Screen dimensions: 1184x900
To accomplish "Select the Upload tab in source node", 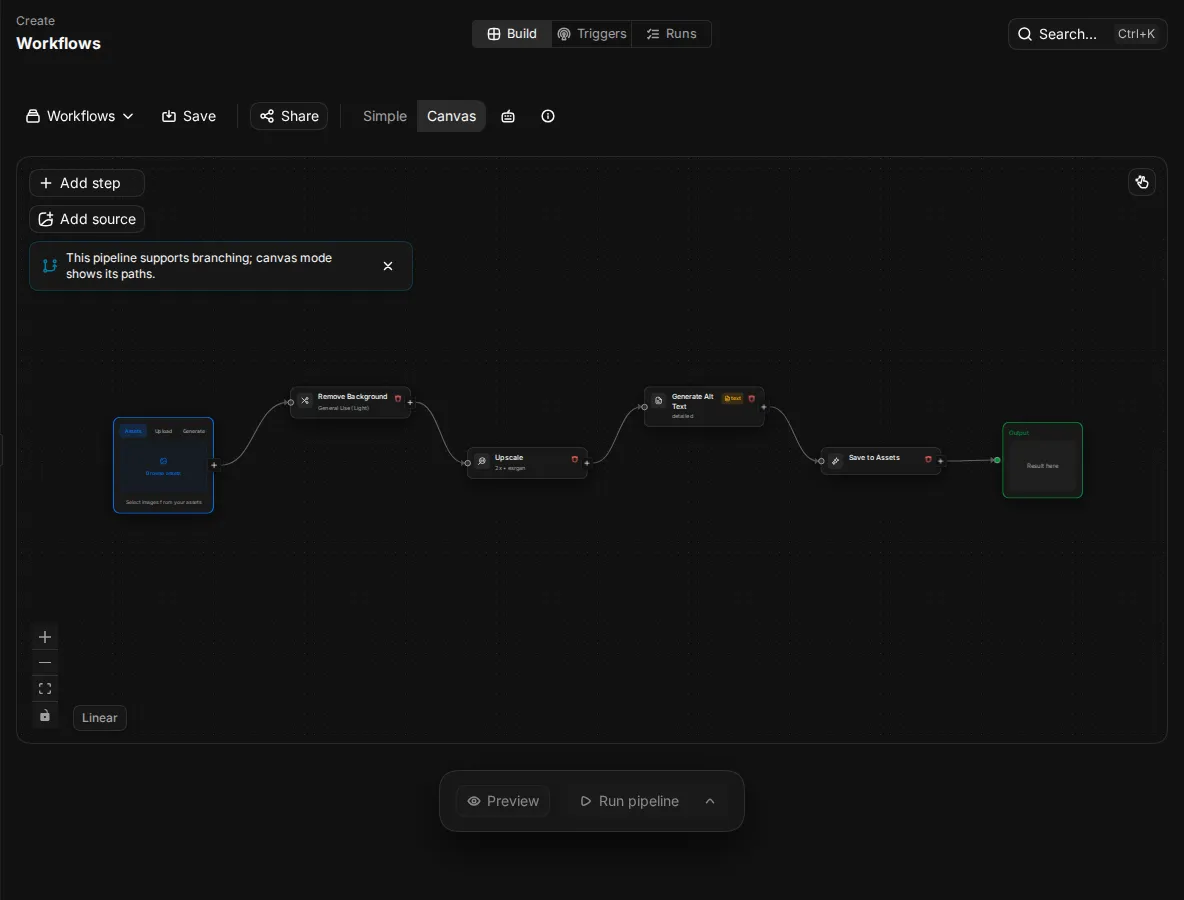I will pyautogui.click(x=163, y=431).
